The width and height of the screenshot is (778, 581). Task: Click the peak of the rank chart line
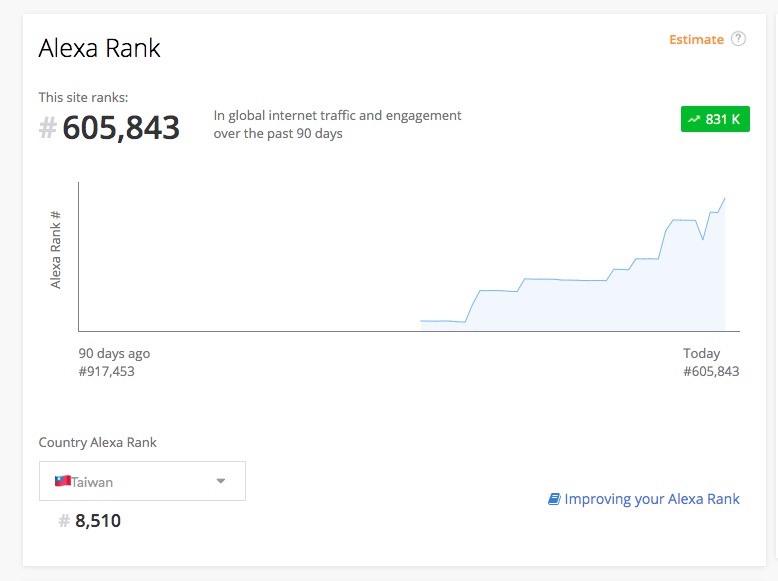725,198
